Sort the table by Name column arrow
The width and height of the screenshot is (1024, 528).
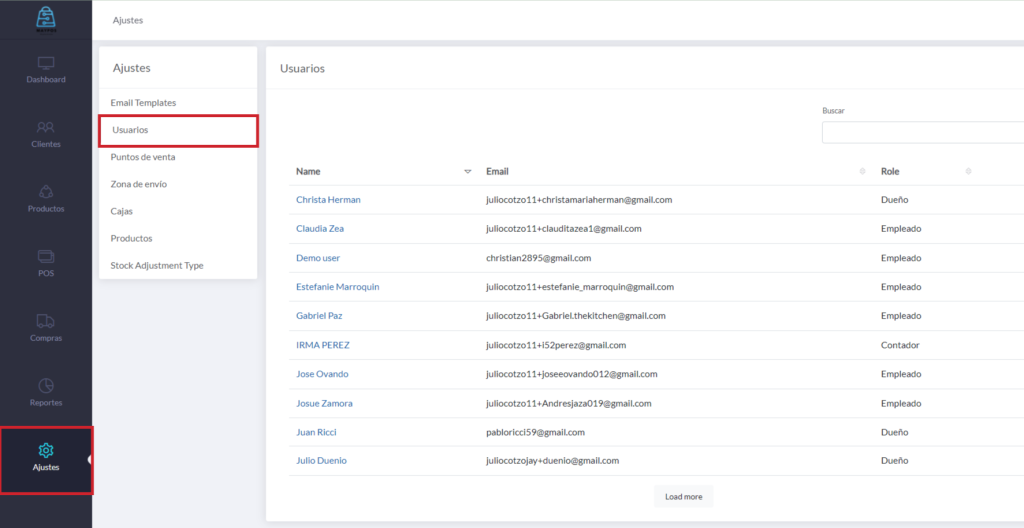pyautogui.click(x=467, y=172)
